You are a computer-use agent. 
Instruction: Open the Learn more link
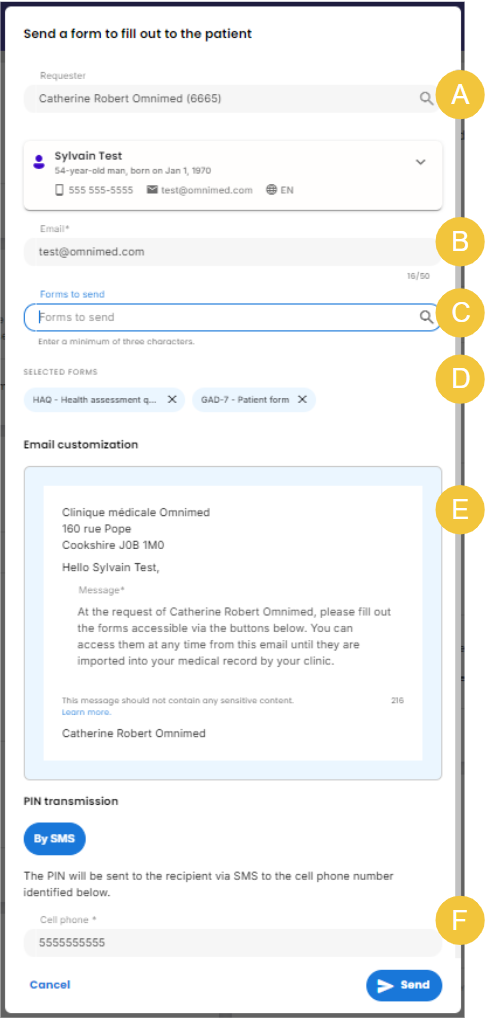click(87, 712)
